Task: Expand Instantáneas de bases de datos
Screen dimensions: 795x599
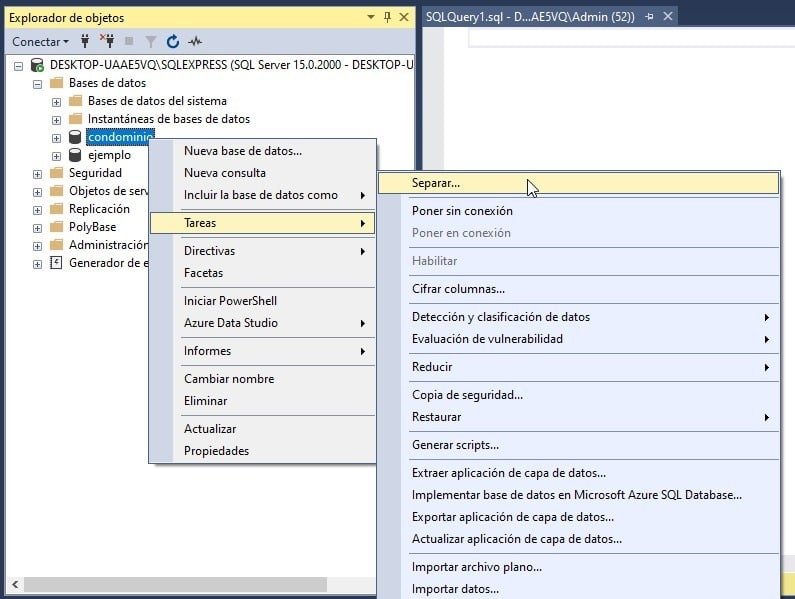Action: click(56, 120)
